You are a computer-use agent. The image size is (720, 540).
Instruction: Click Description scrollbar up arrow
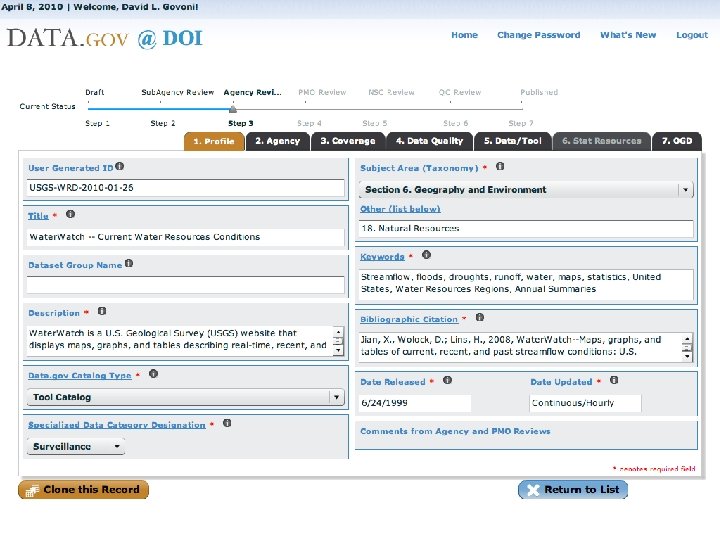pyautogui.click(x=338, y=332)
